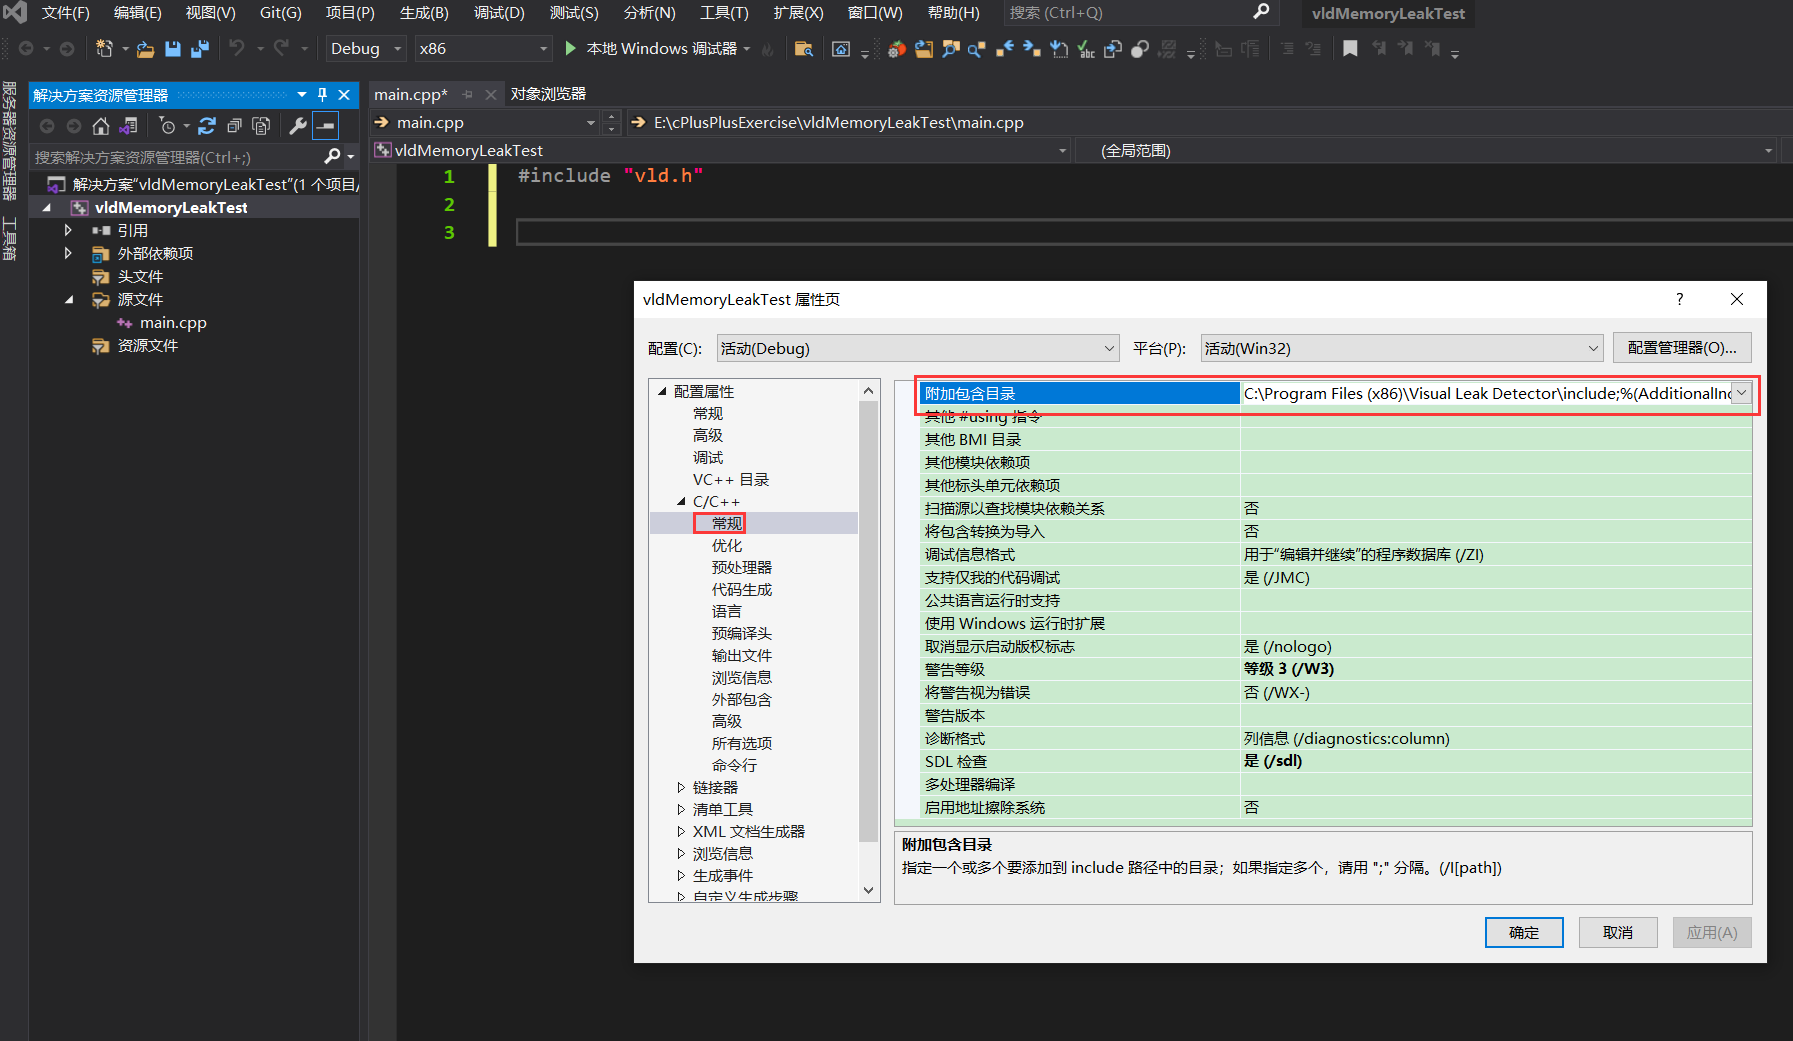This screenshot has width=1793, height=1041.
Task: Click the 优化 item under C/C++ settings
Action: pos(728,545)
